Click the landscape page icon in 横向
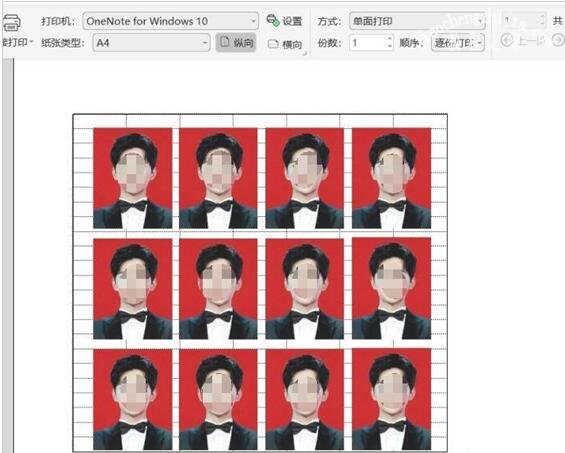The image size is (565, 453). click(x=273, y=44)
